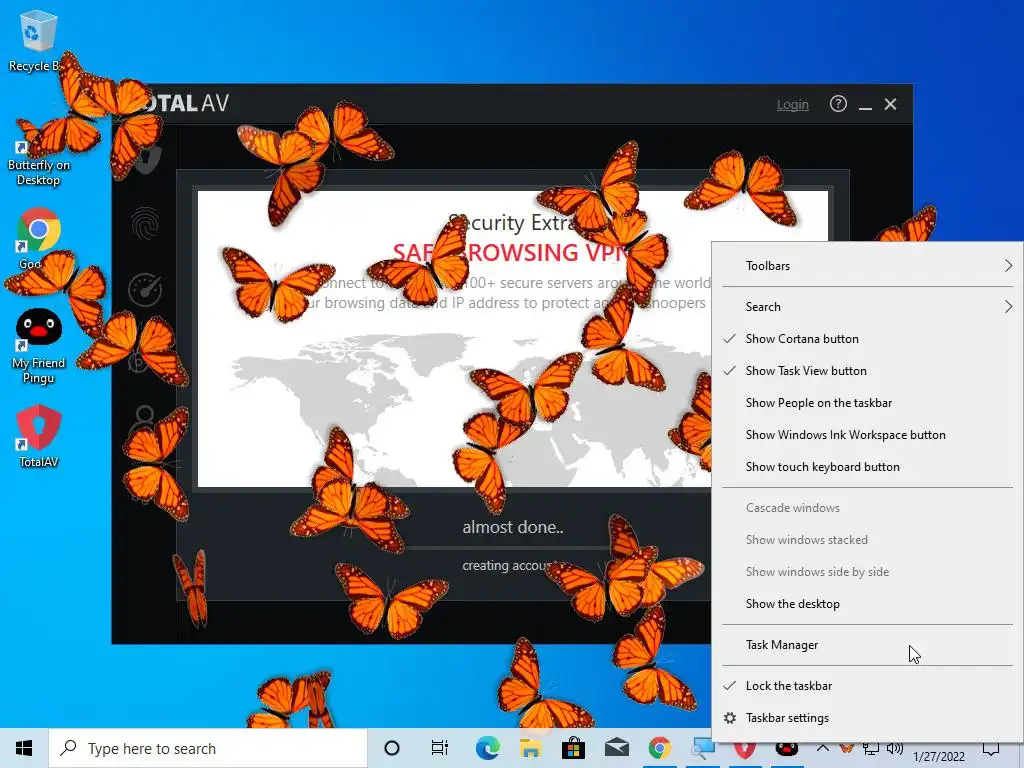Enable Show People on the taskbar
This screenshot has width=1024, height=768.
(x=867, y=403)
